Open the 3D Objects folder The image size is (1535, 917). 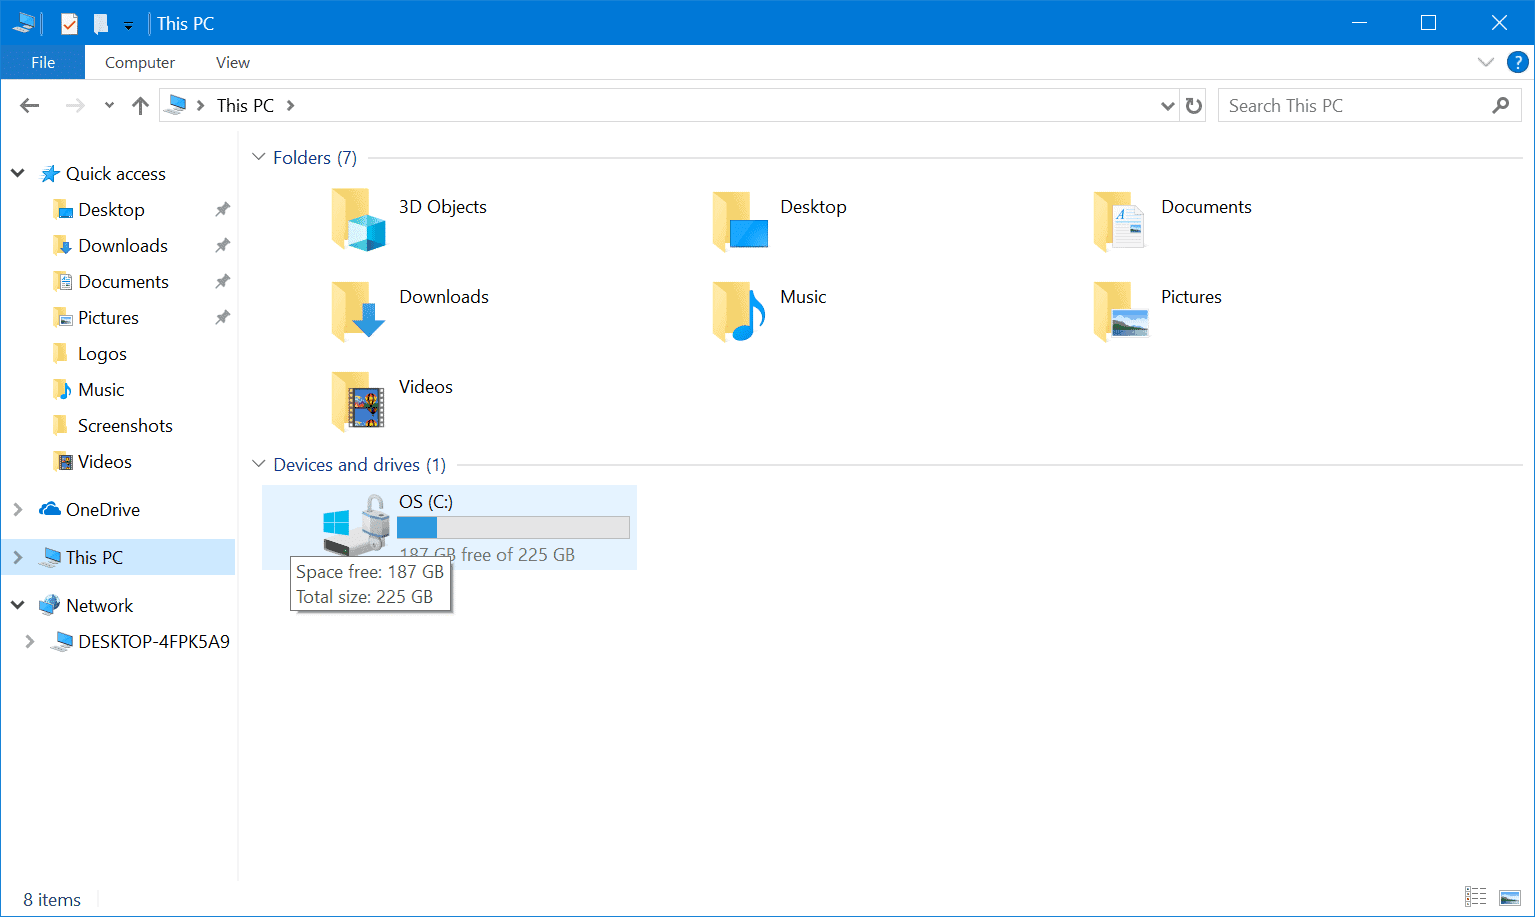(x=357, y=220)
